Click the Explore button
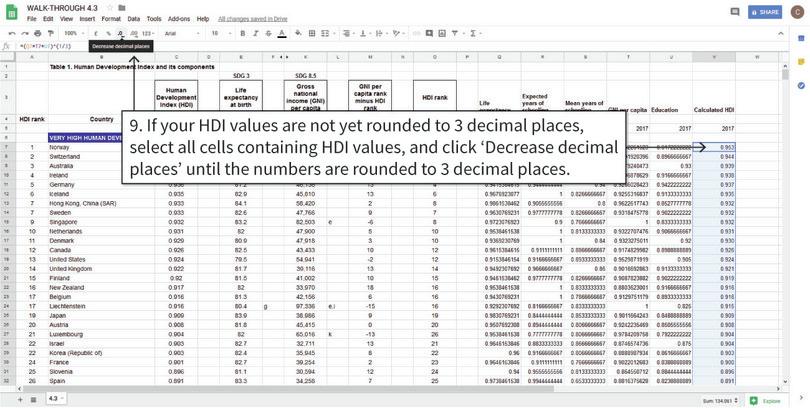This screenshot has height=408, width=810. (766, 401)
